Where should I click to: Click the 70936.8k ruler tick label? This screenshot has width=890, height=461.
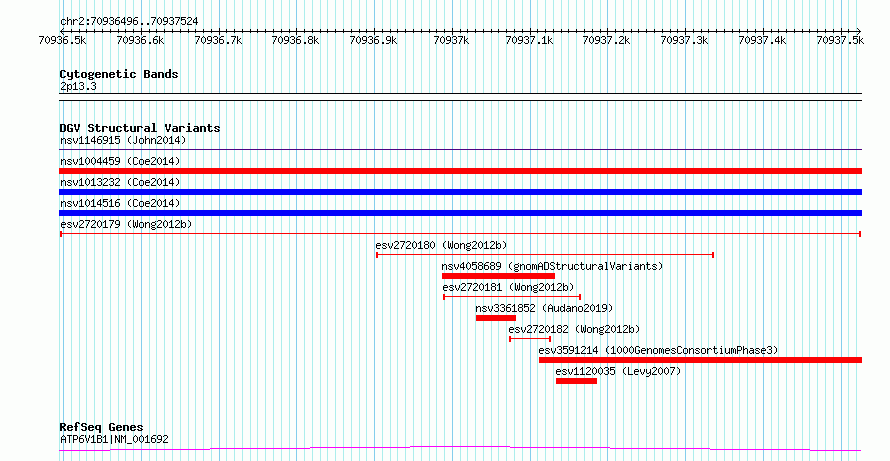(296, 40)
